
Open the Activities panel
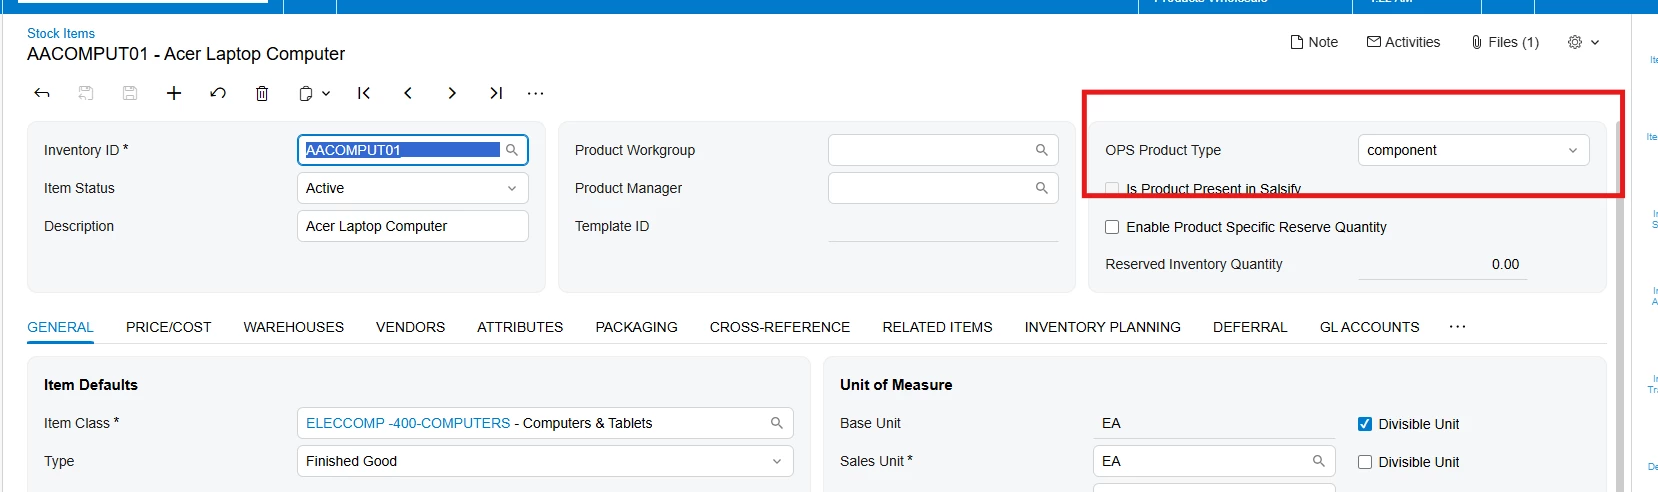pos(1403,42)
